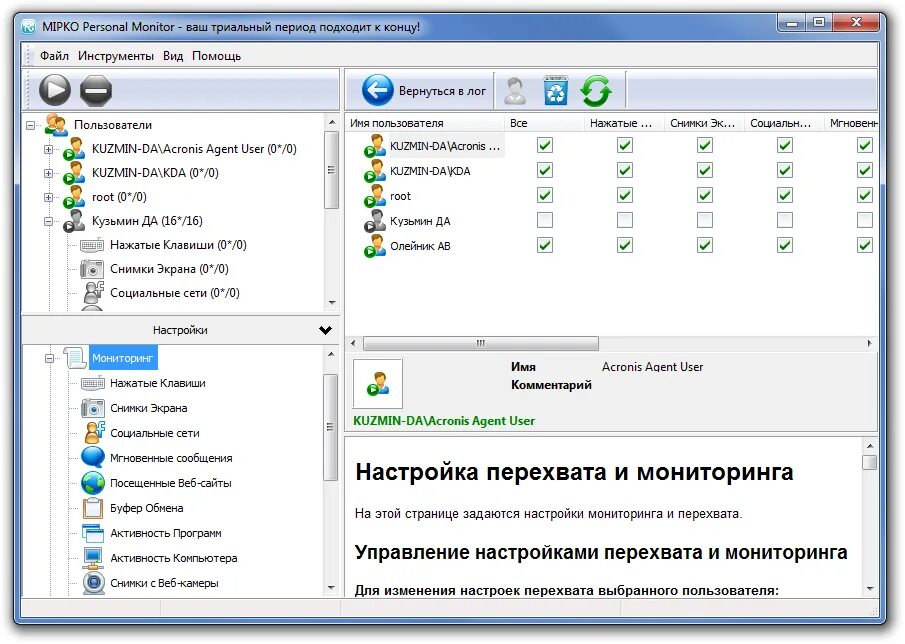Viewport: 905px width, 644px height.
Task: Uncheck Нажатые for KUZMIN-DA\KDA row
Action: pos(624,170)
